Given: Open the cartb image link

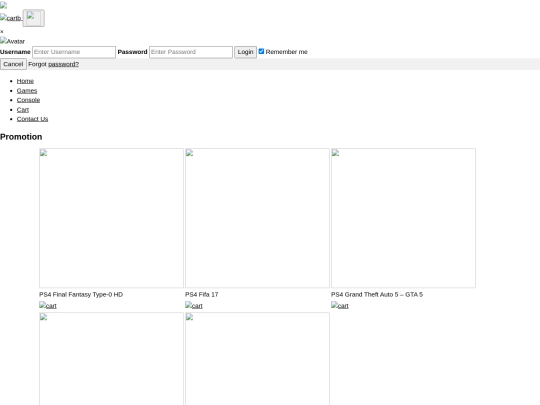Looking at the screenshot, I should [x=11, y=18].
